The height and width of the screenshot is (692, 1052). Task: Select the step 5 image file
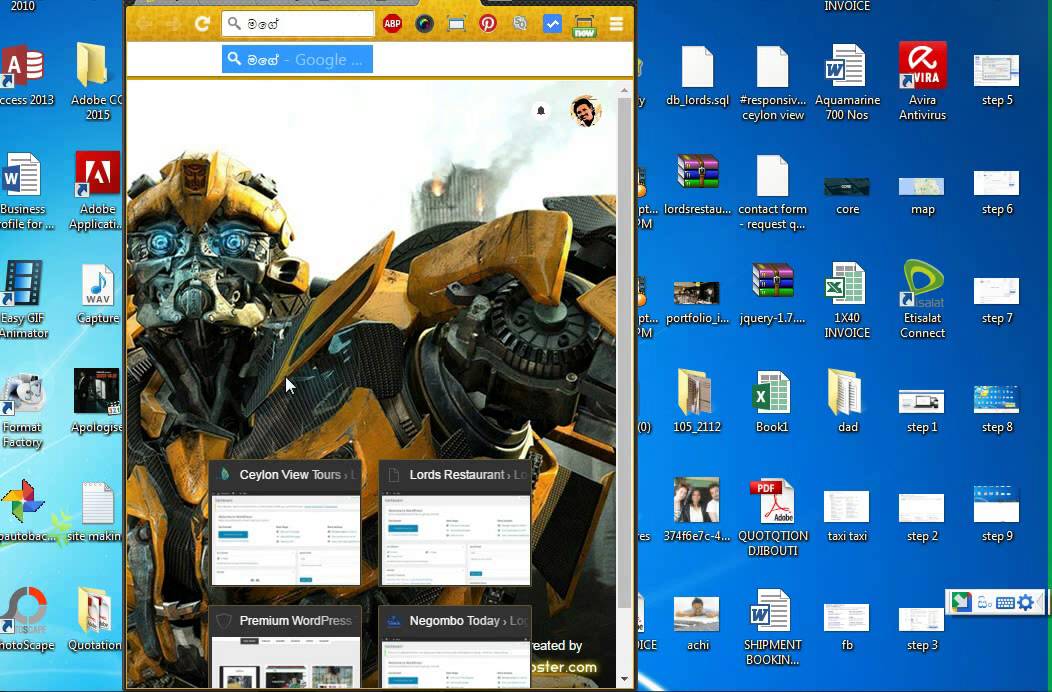point(997,79)
